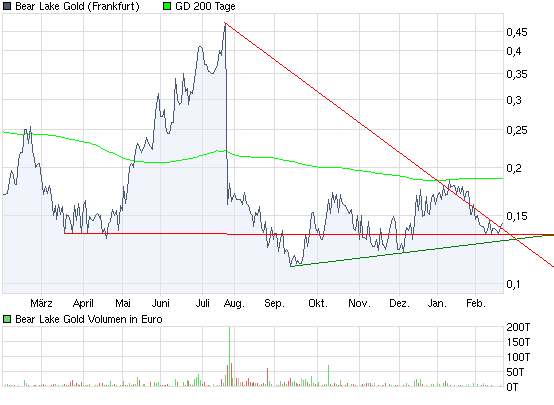Viewport: 554px width, 405px height.
Task: Click the Sep. month label
Action: [275, 304]
